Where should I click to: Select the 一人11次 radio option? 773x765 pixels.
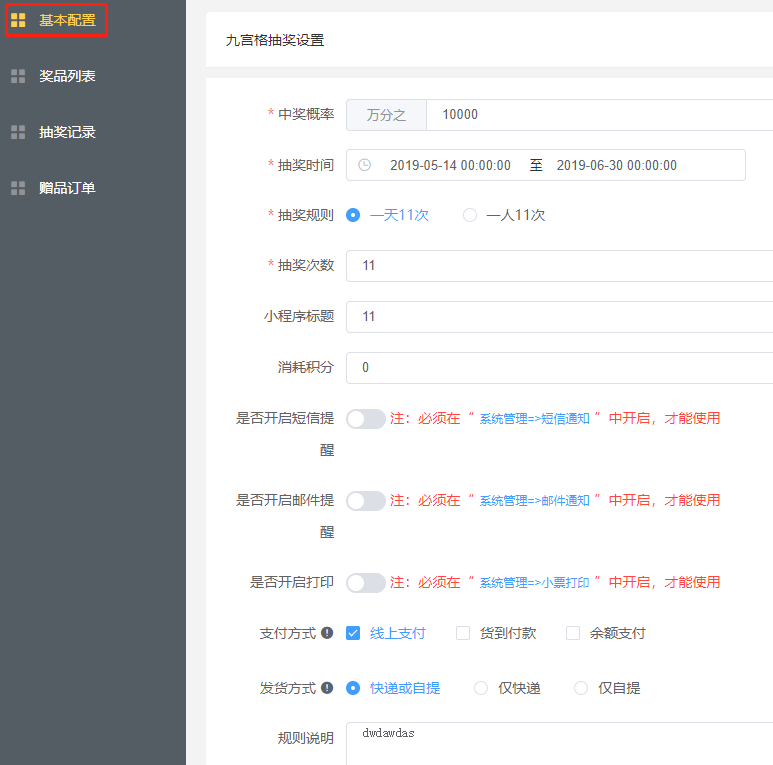click(x=470, y=215)
